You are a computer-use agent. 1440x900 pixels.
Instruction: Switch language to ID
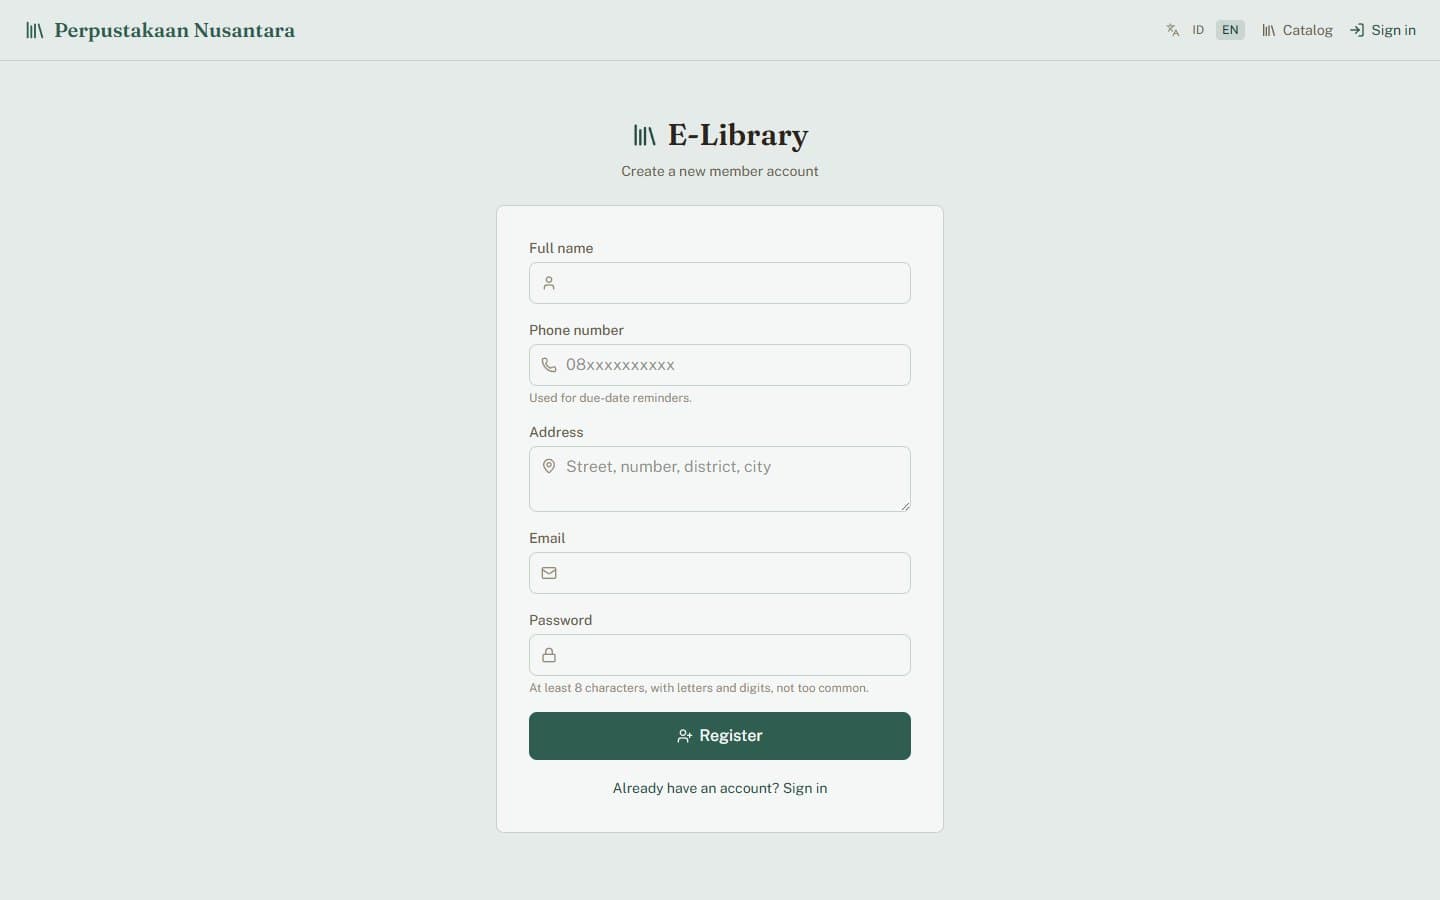[1198, 30]
